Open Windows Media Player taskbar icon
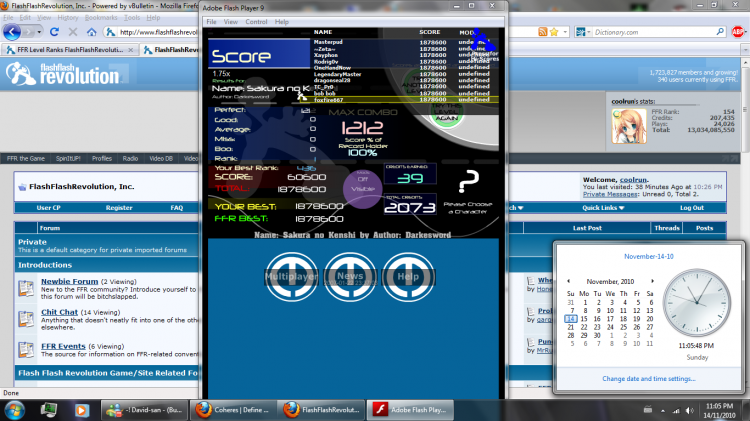Image resolution: width=750 pixels, height=421 pixels. click(x=81, y=410)
